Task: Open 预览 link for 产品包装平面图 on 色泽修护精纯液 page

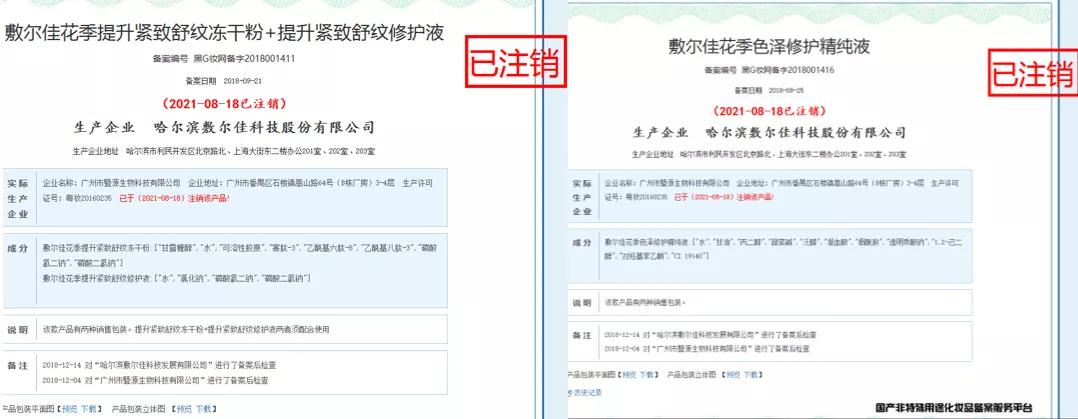Action: [629, 375]
